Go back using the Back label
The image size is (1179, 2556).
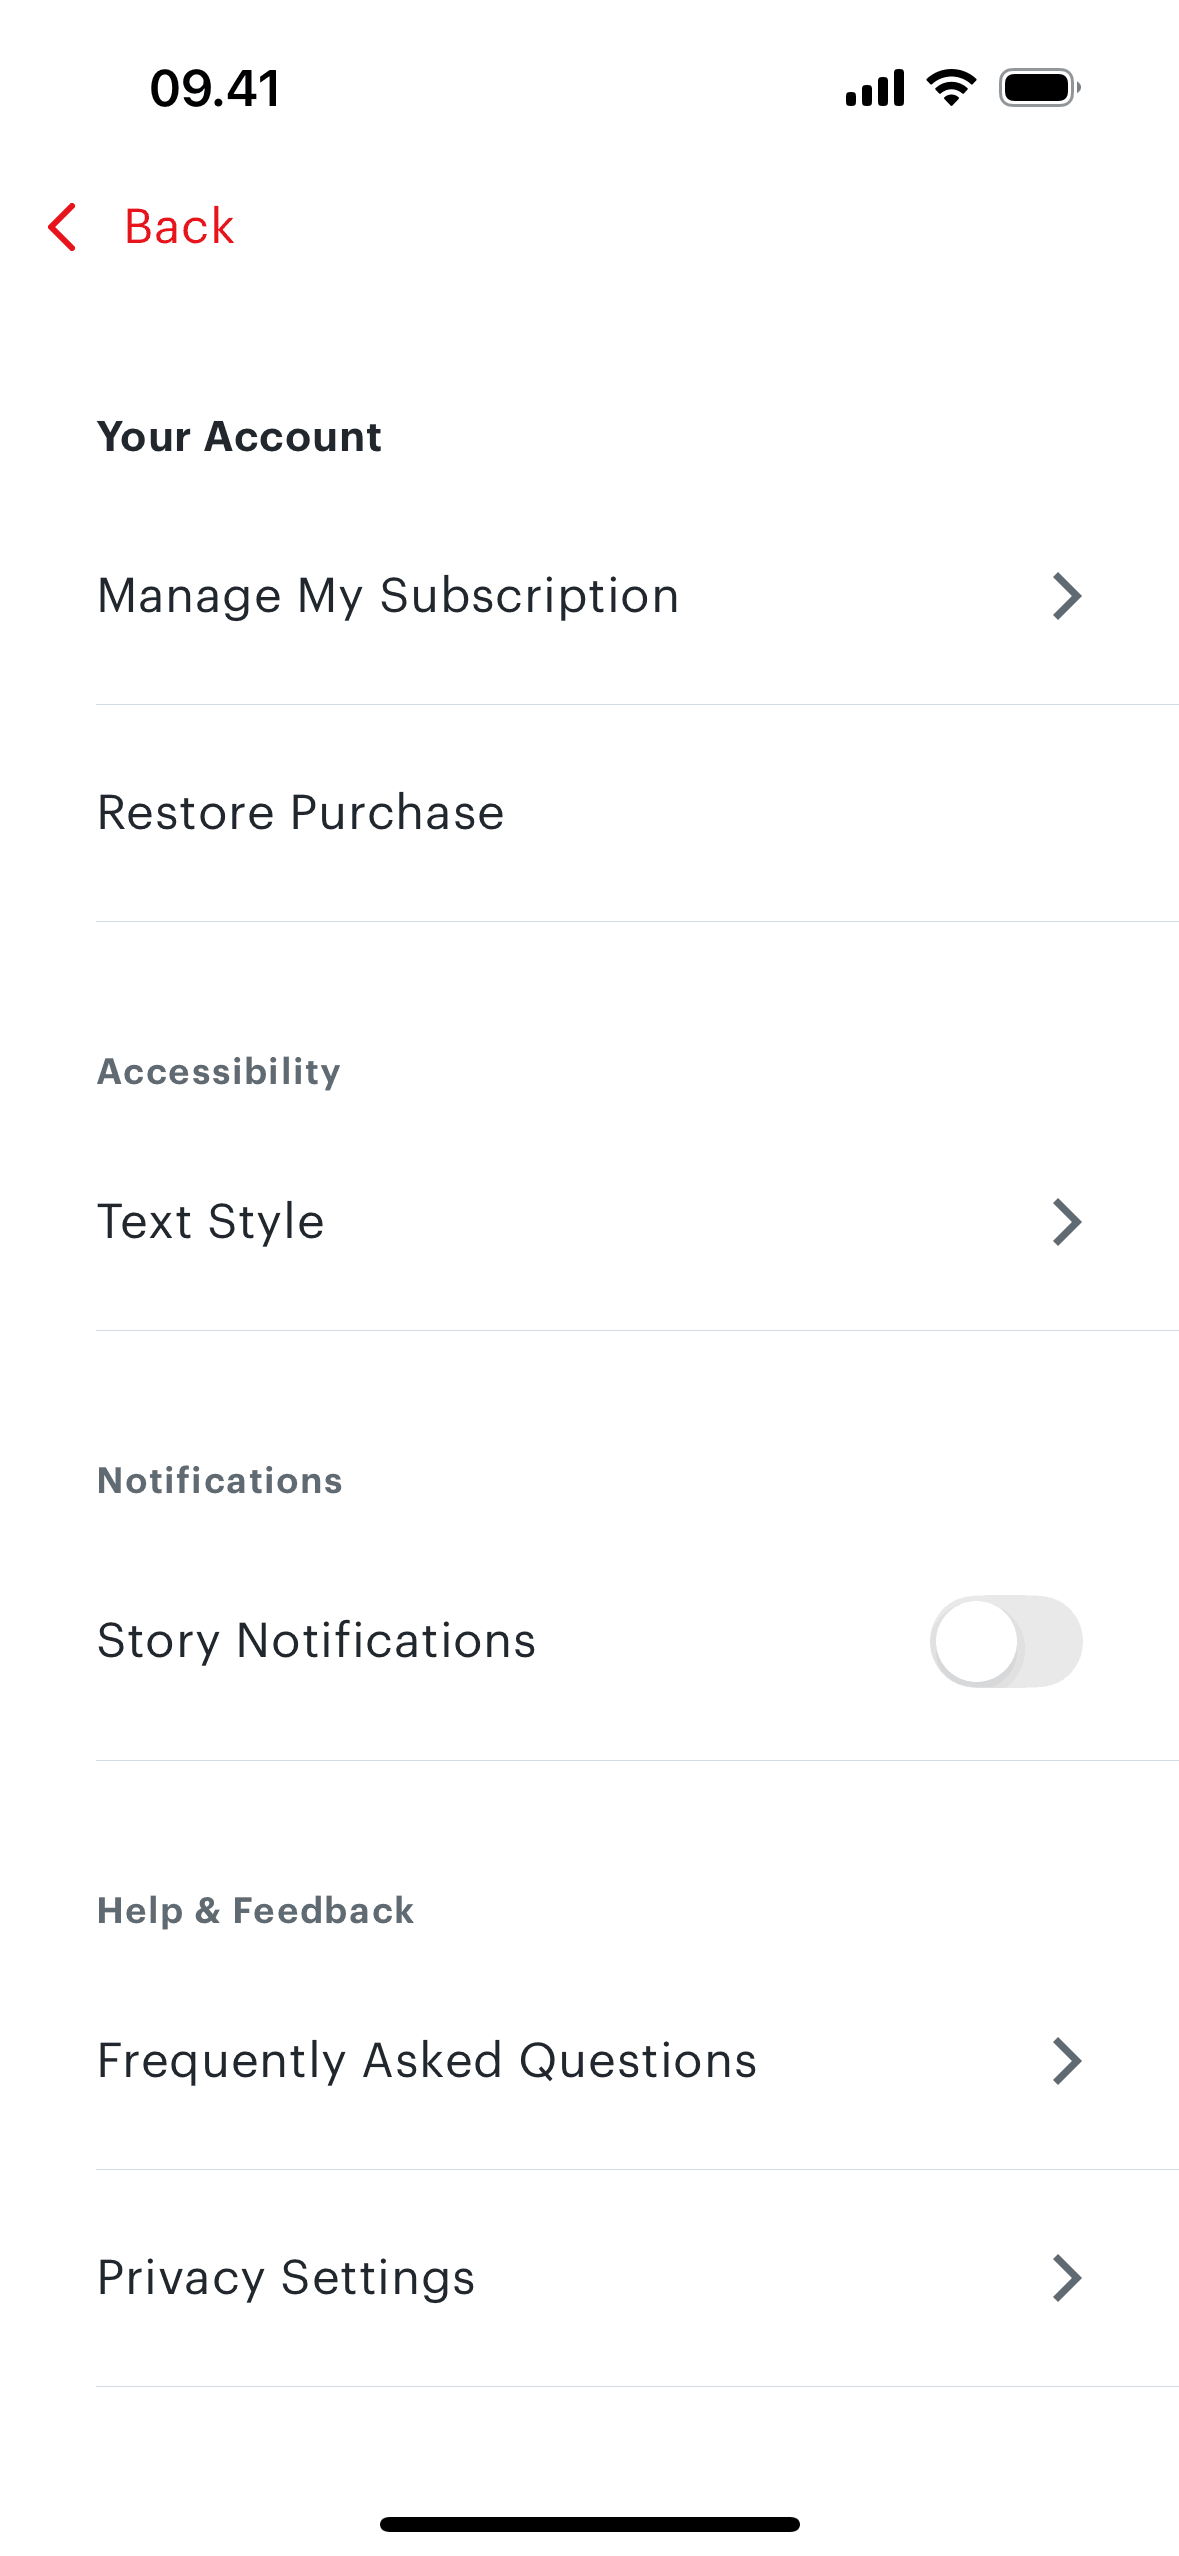tap(179, 227)
